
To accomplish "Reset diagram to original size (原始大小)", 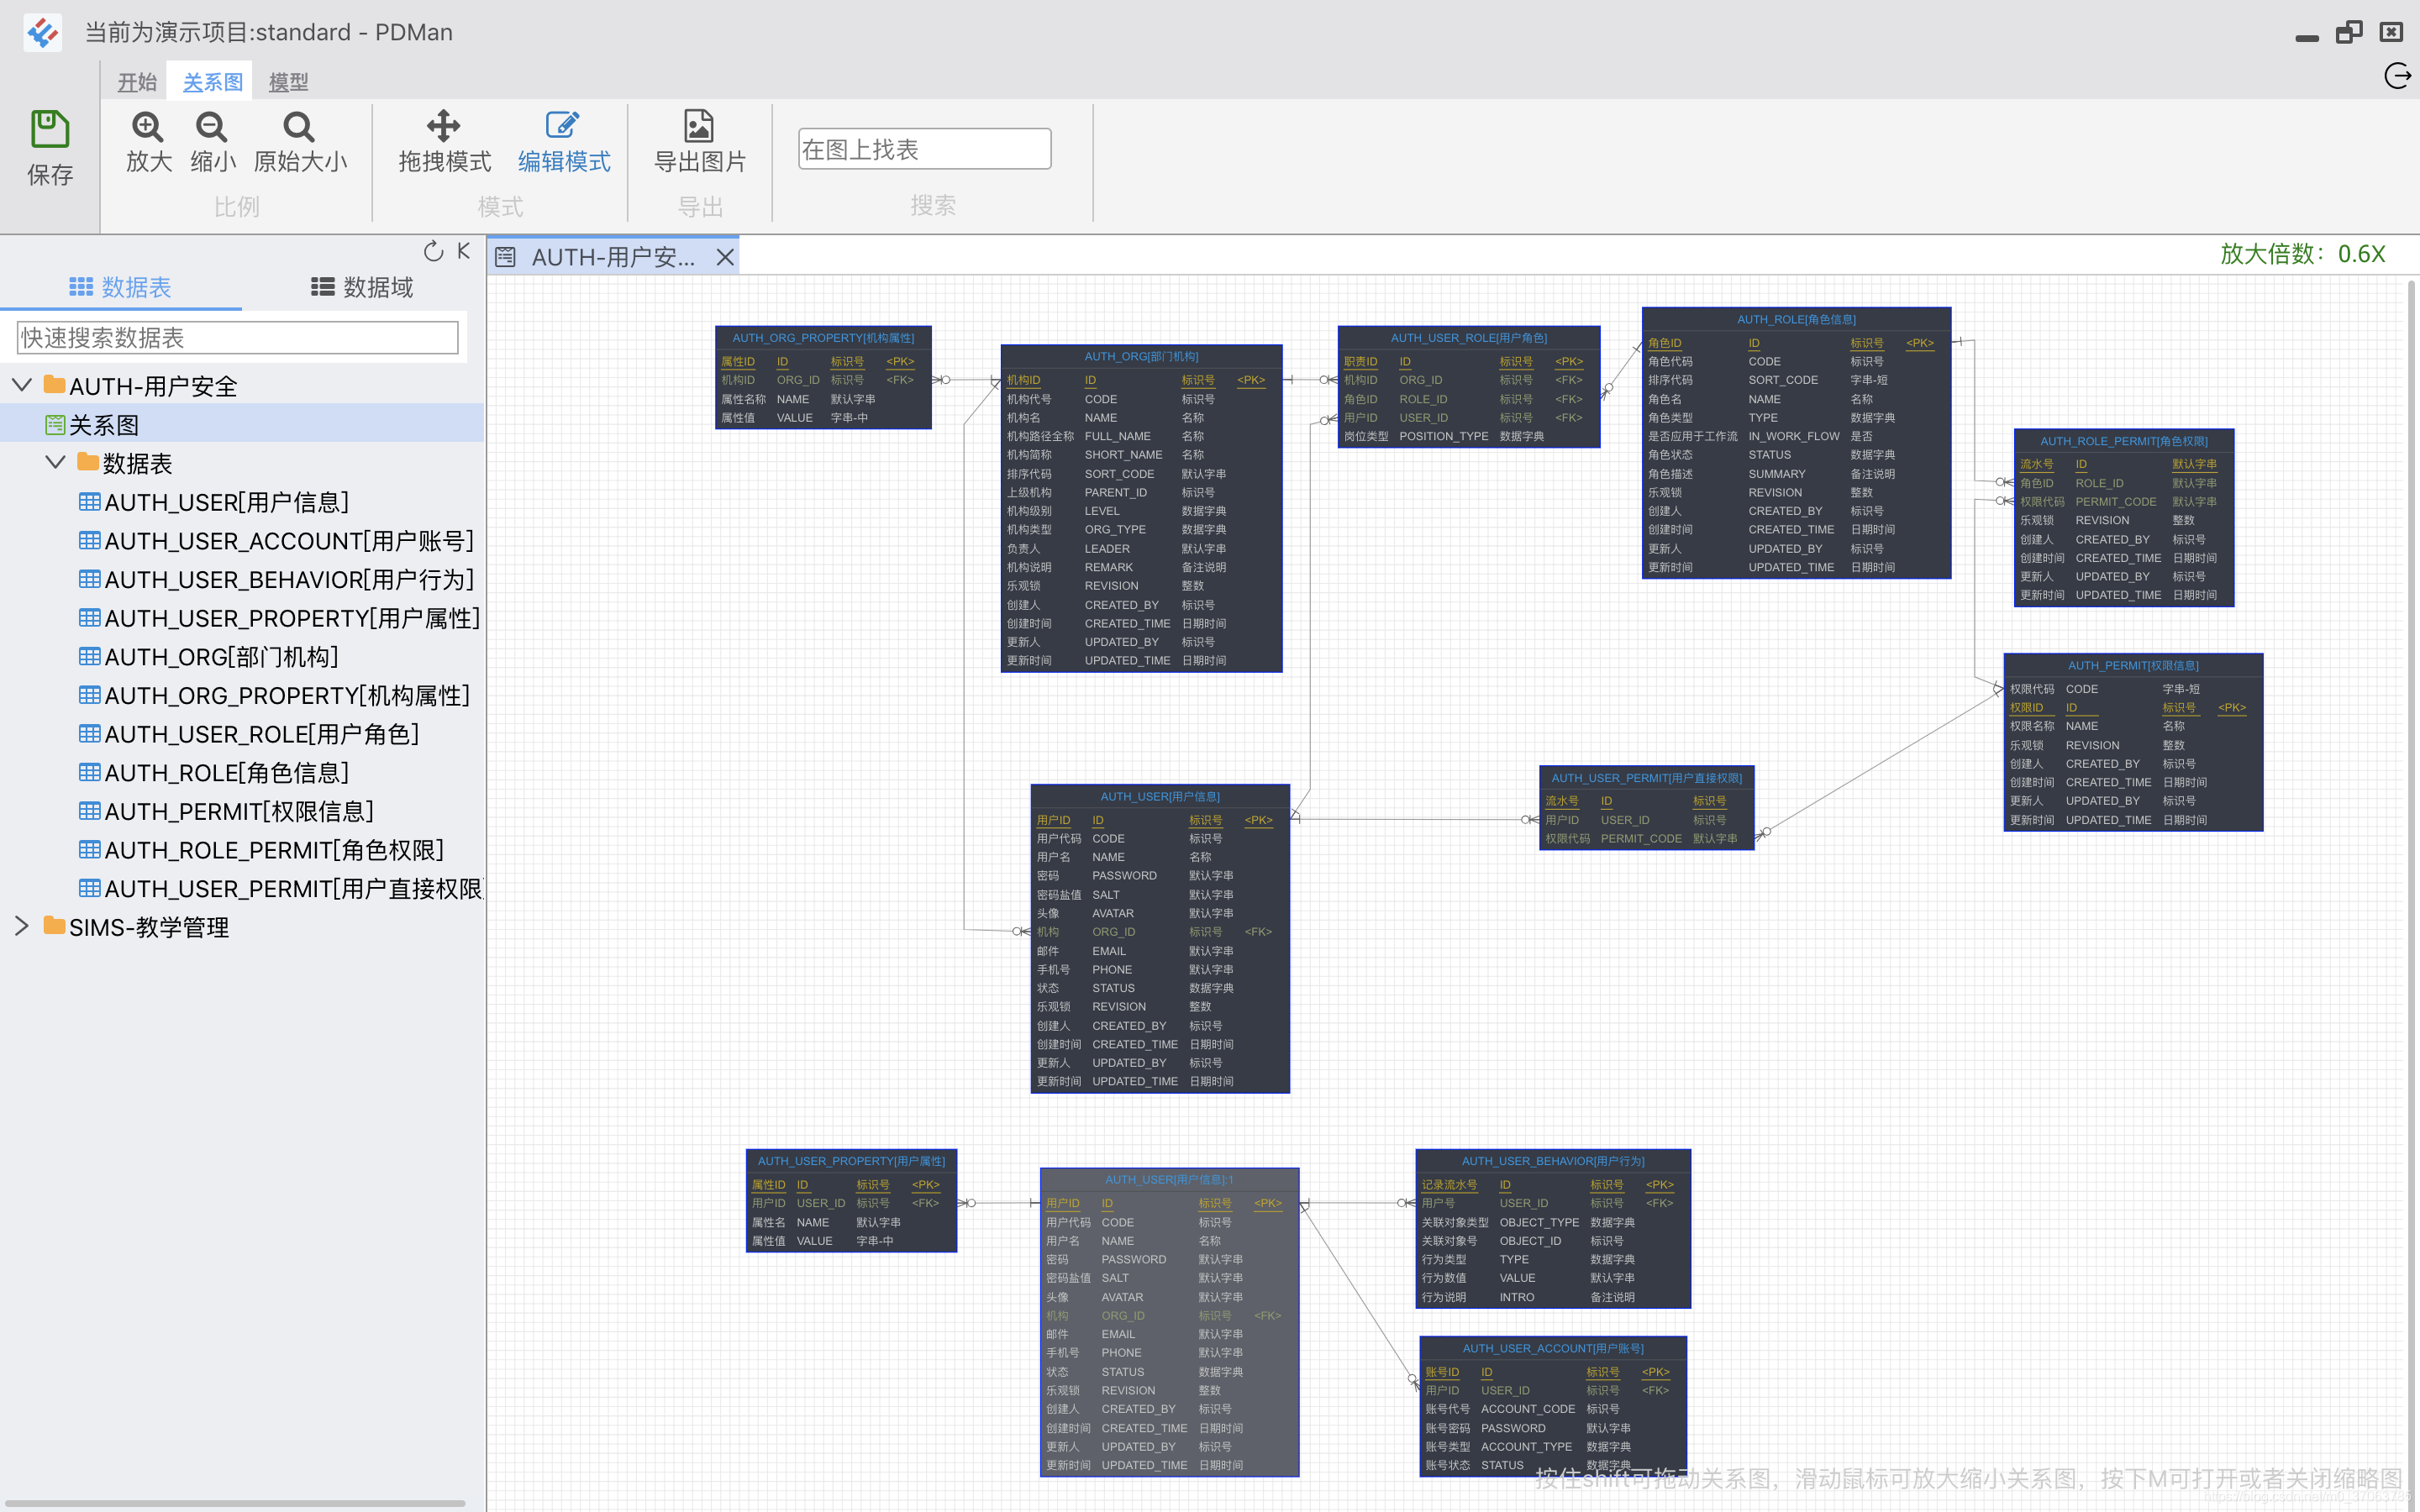I will (x=300, y=143).
